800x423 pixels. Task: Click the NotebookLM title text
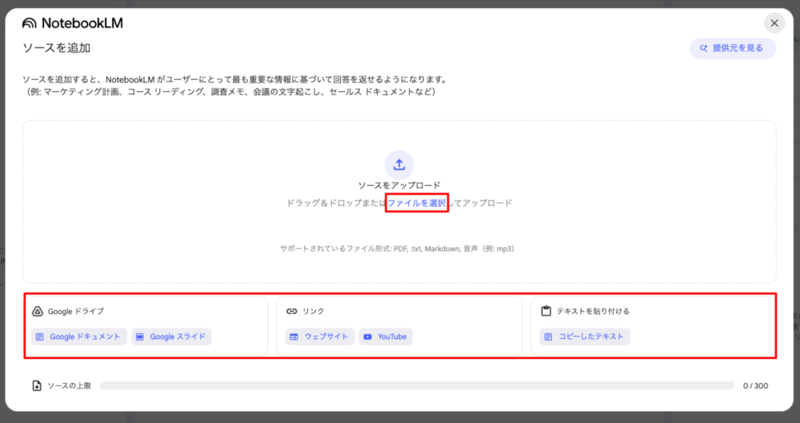coord(82,23)
